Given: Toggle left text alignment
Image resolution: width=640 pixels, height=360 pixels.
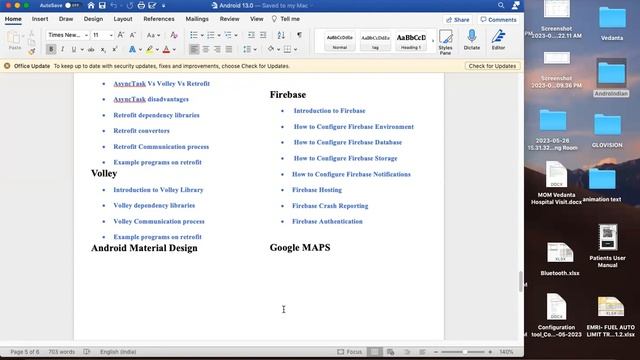Looking at the screenshot, I should pos(194,49).
